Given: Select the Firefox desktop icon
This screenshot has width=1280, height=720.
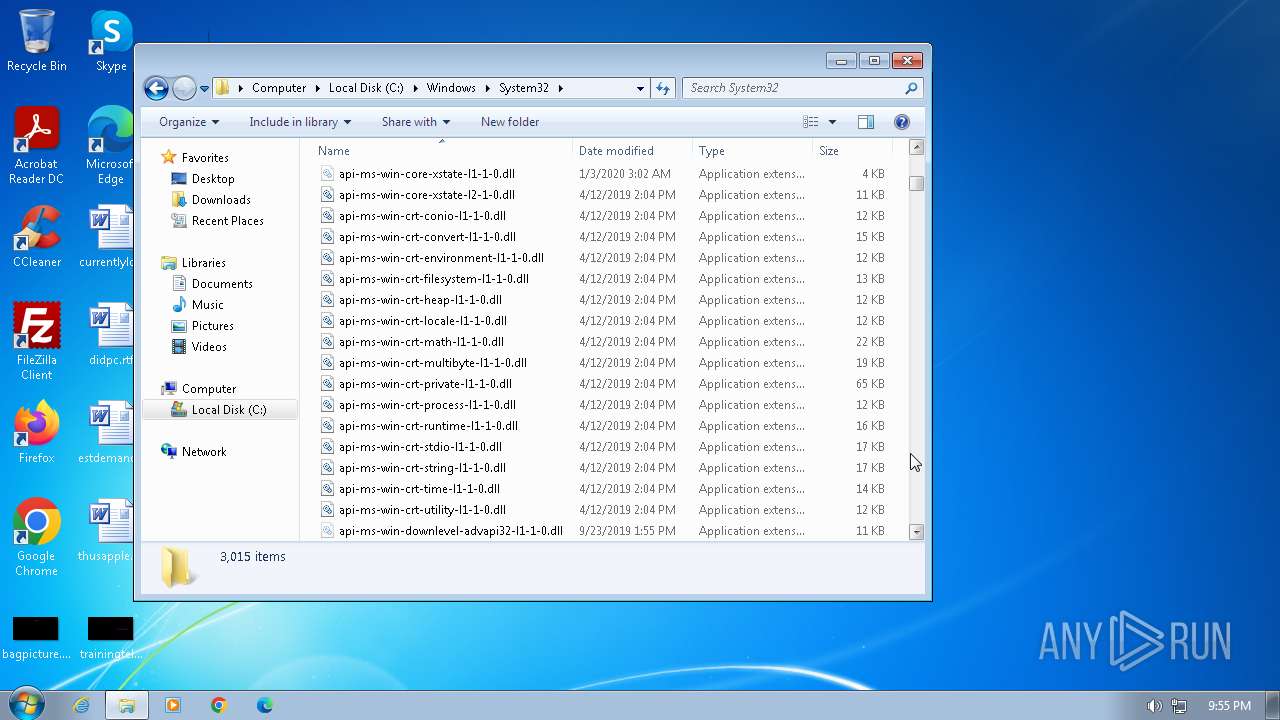Looking at the screenshot, I should (37, 433).
